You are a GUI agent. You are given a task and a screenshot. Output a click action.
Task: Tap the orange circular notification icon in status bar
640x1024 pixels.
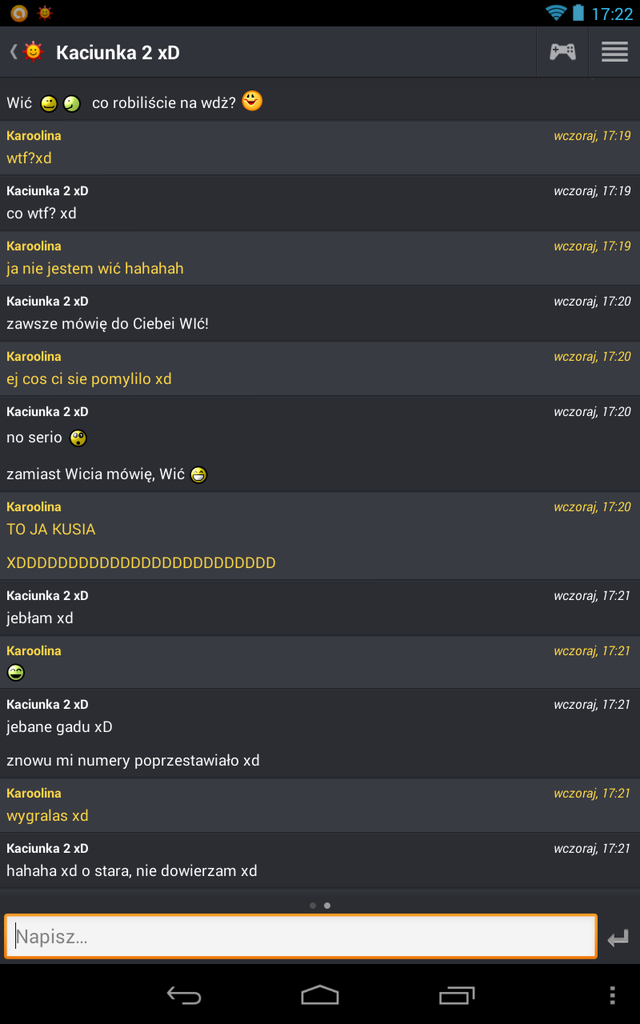coord(19,12)
